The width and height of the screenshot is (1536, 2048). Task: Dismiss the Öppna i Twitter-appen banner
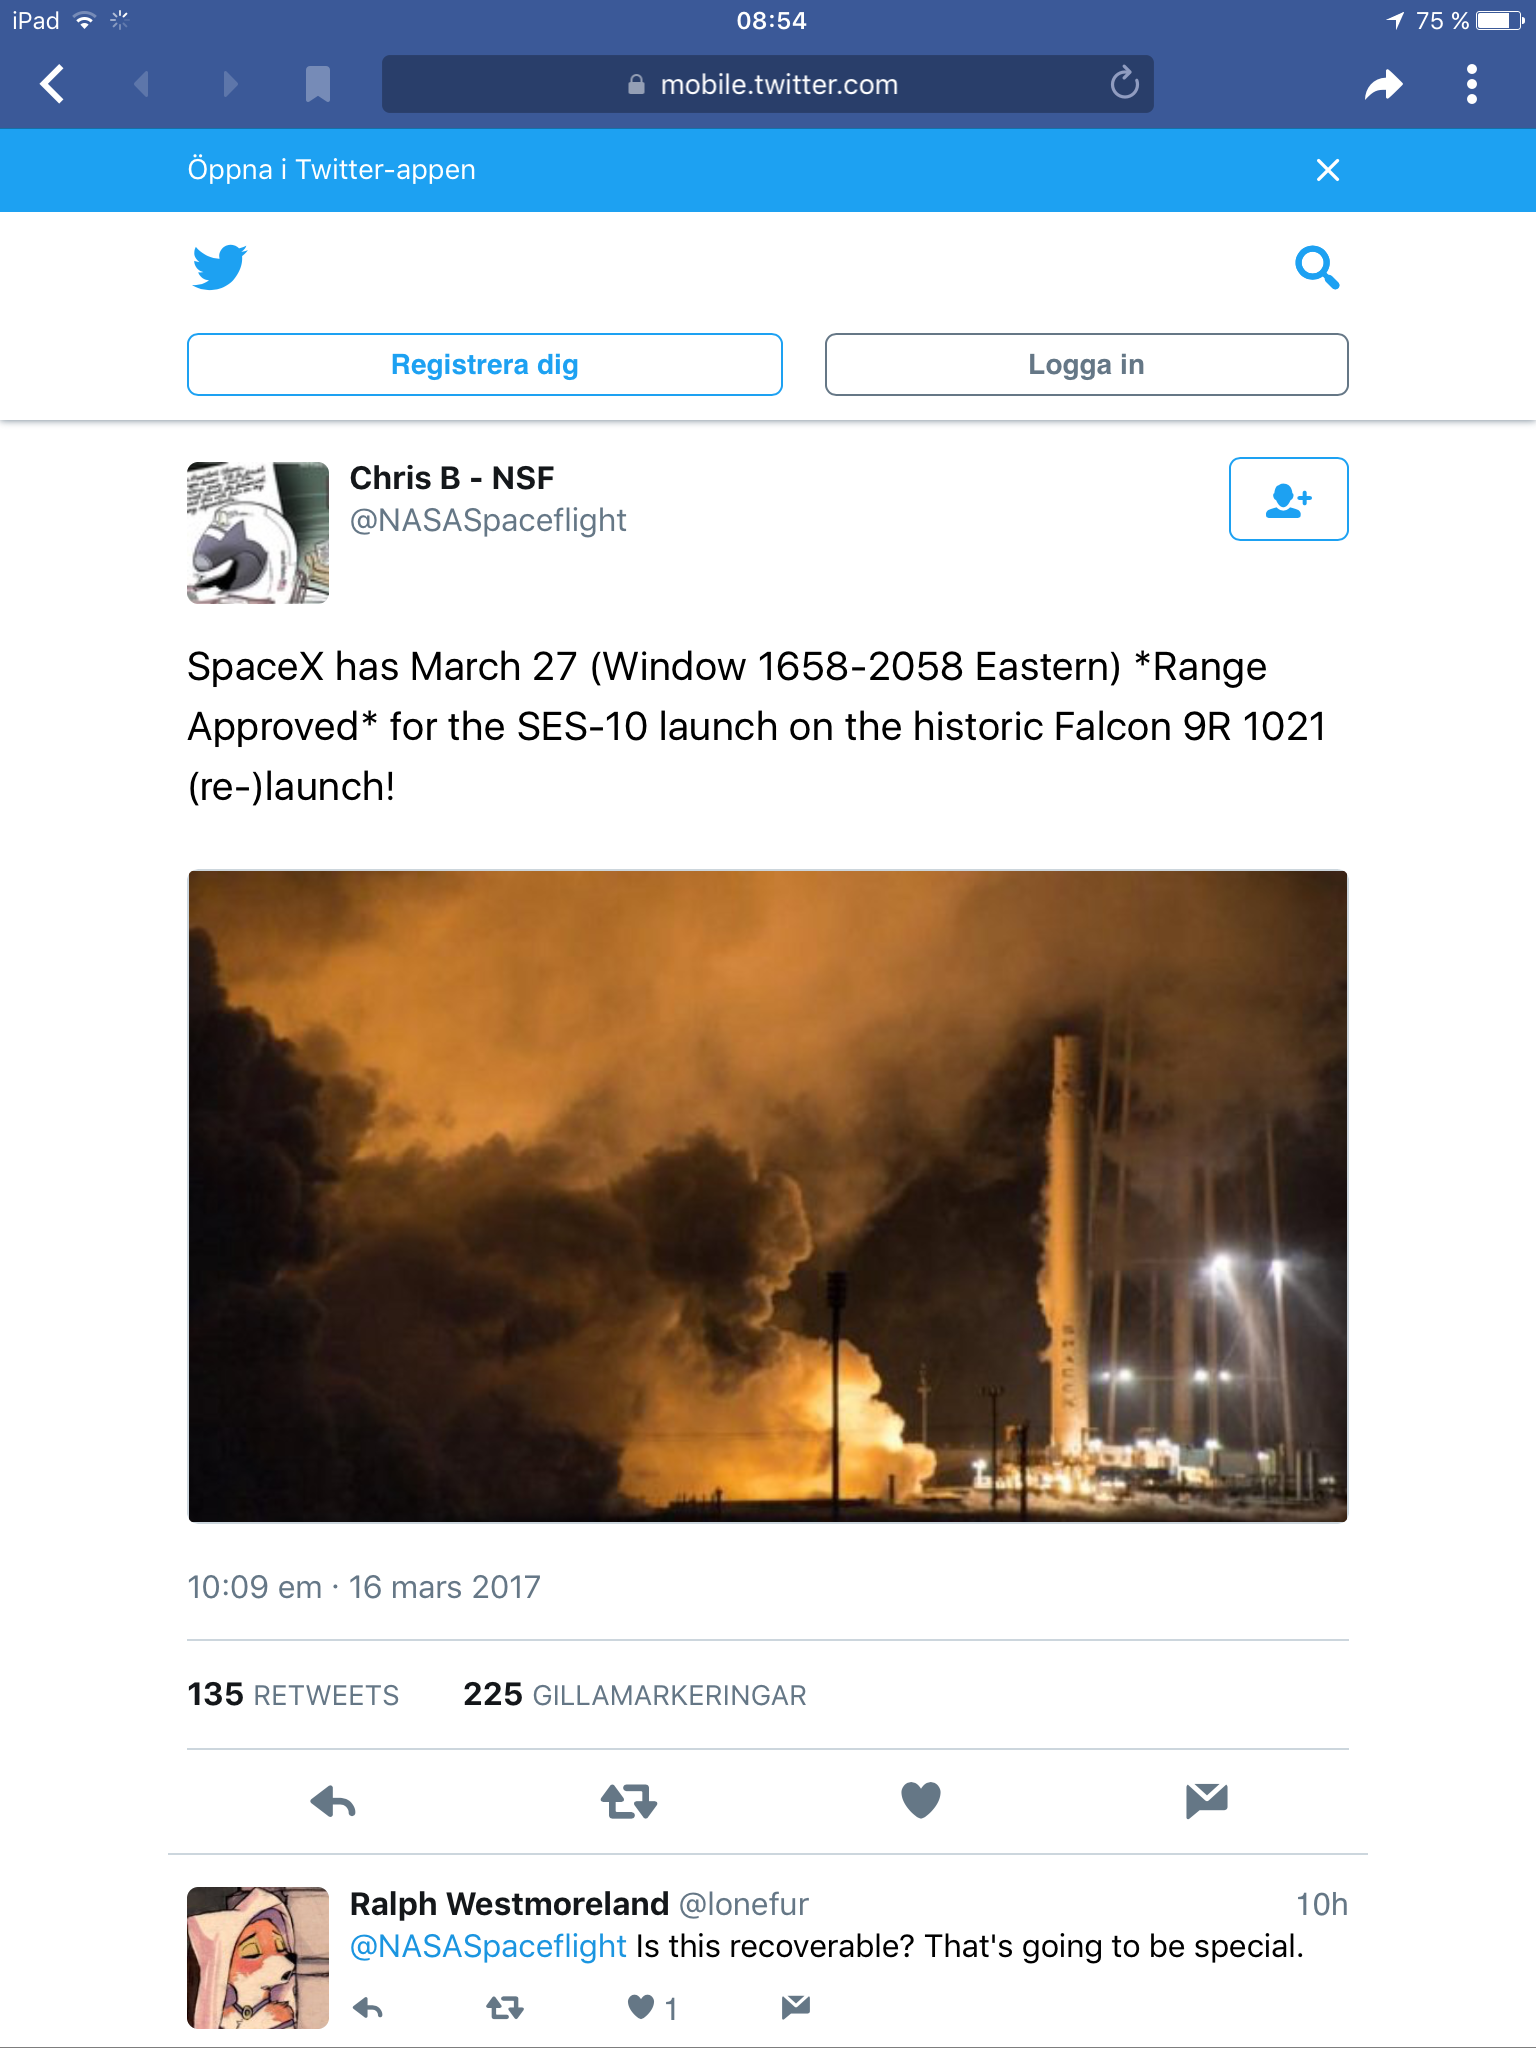point(1327,170)
